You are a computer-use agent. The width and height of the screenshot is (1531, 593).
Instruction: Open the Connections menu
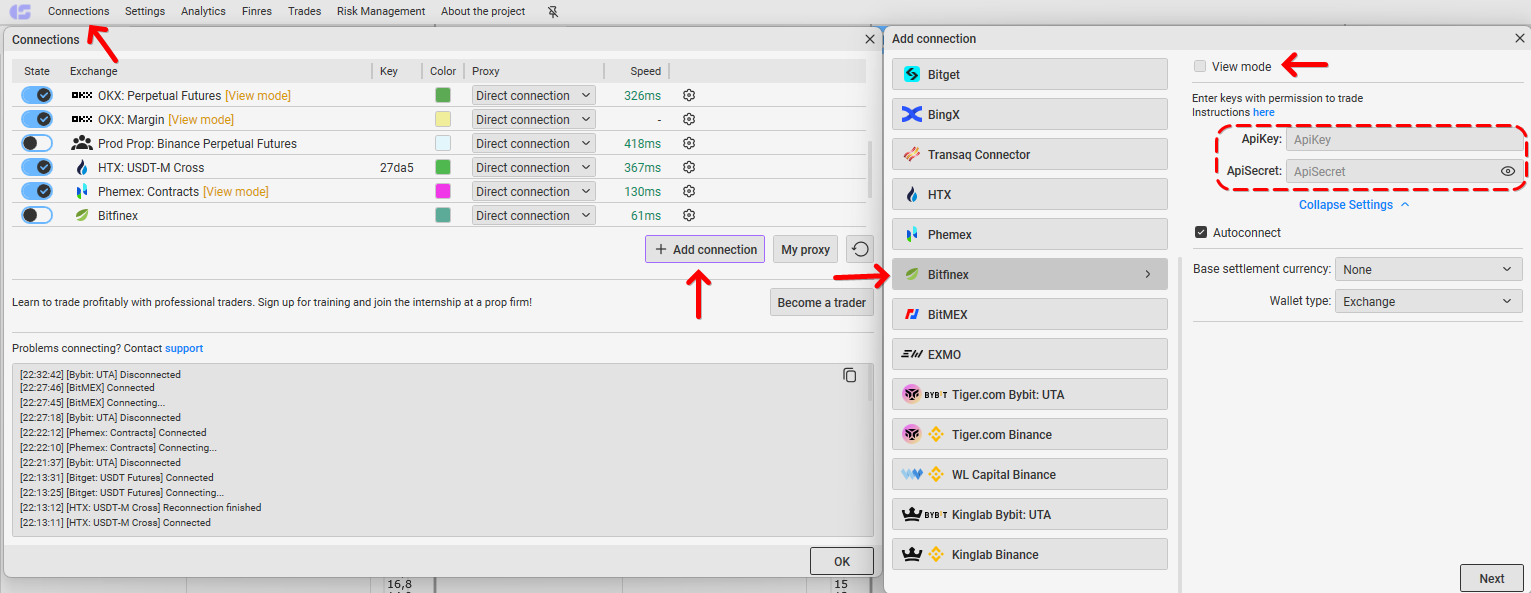tap(78, 11)
